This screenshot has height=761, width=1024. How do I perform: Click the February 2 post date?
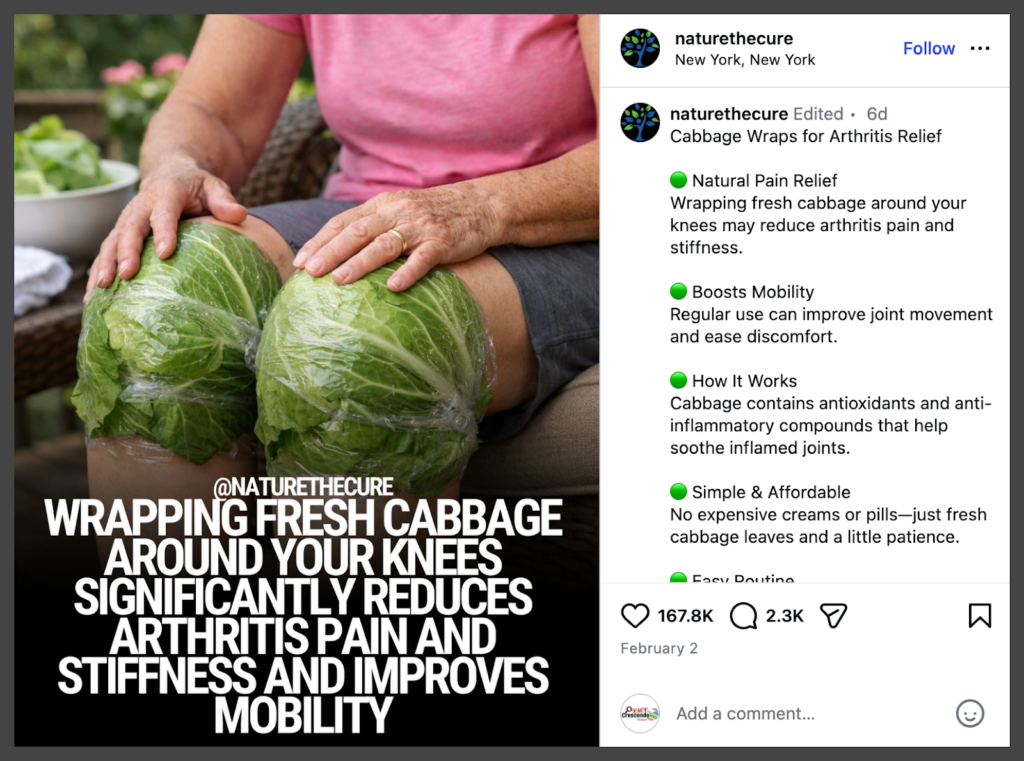tap(659, 648)
